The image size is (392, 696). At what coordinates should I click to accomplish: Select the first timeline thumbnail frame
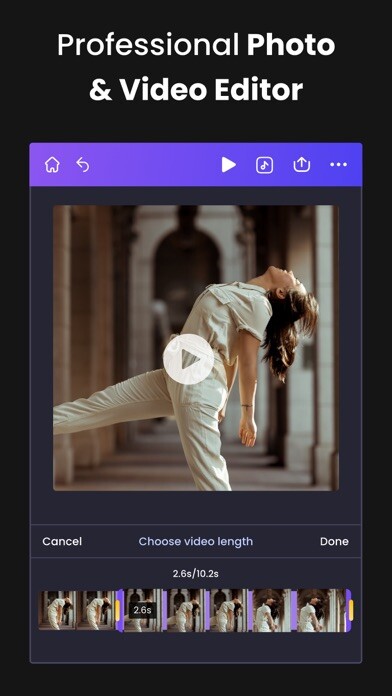click(57, 609)
